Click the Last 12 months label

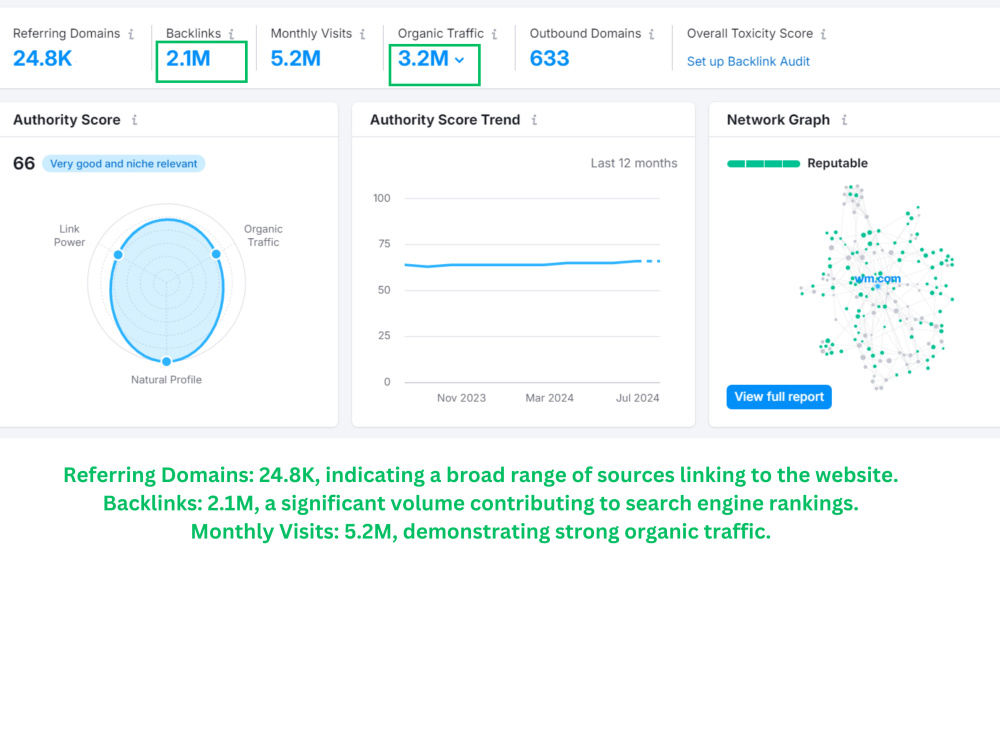(634, 163)
